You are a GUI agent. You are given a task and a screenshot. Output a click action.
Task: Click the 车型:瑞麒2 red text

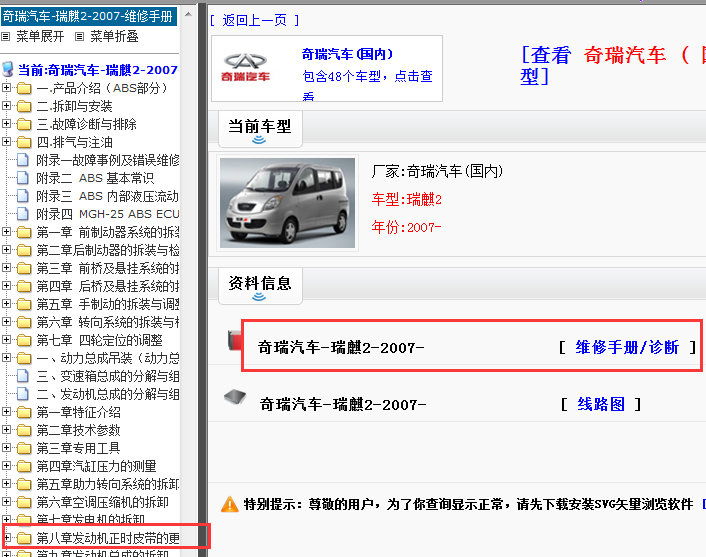407,199
